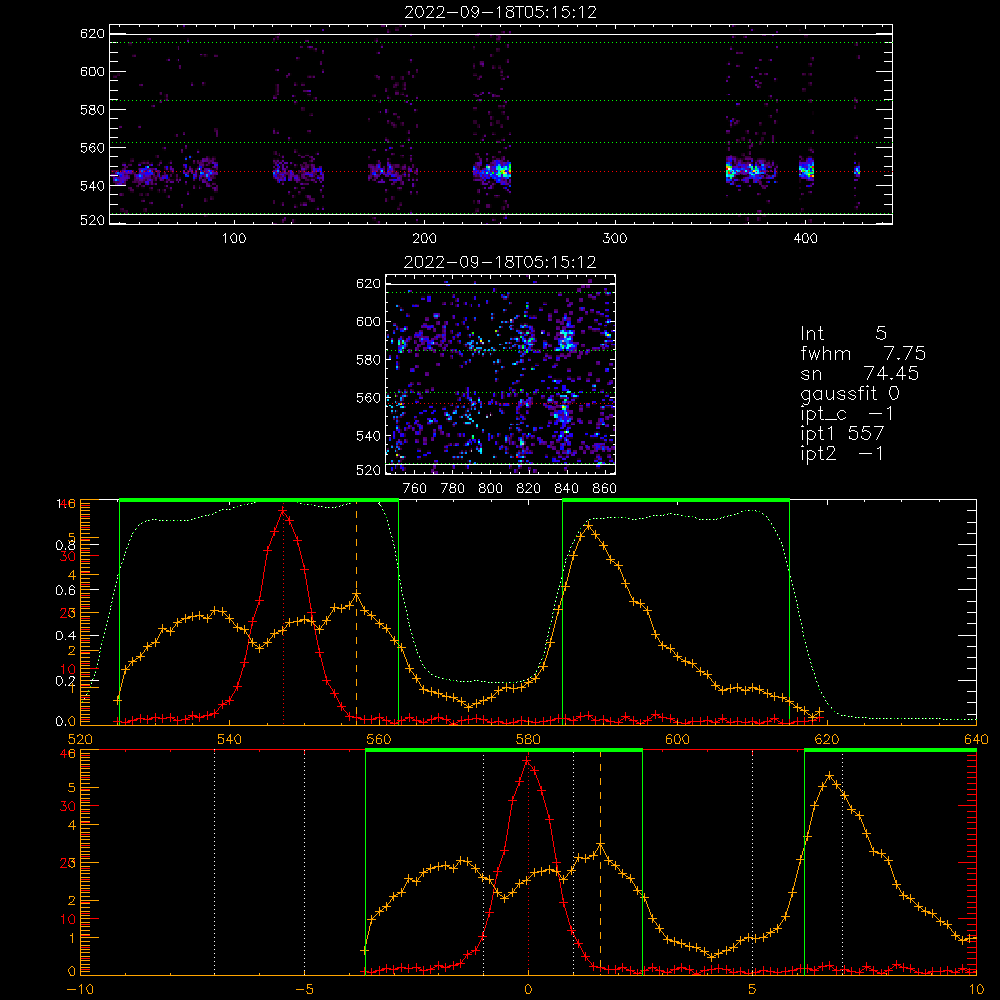The height and width of the screenshot is (1000, 1000).
Task: Click the top plot title 2022-09-18T05:15:12
Action: point(500,12)
